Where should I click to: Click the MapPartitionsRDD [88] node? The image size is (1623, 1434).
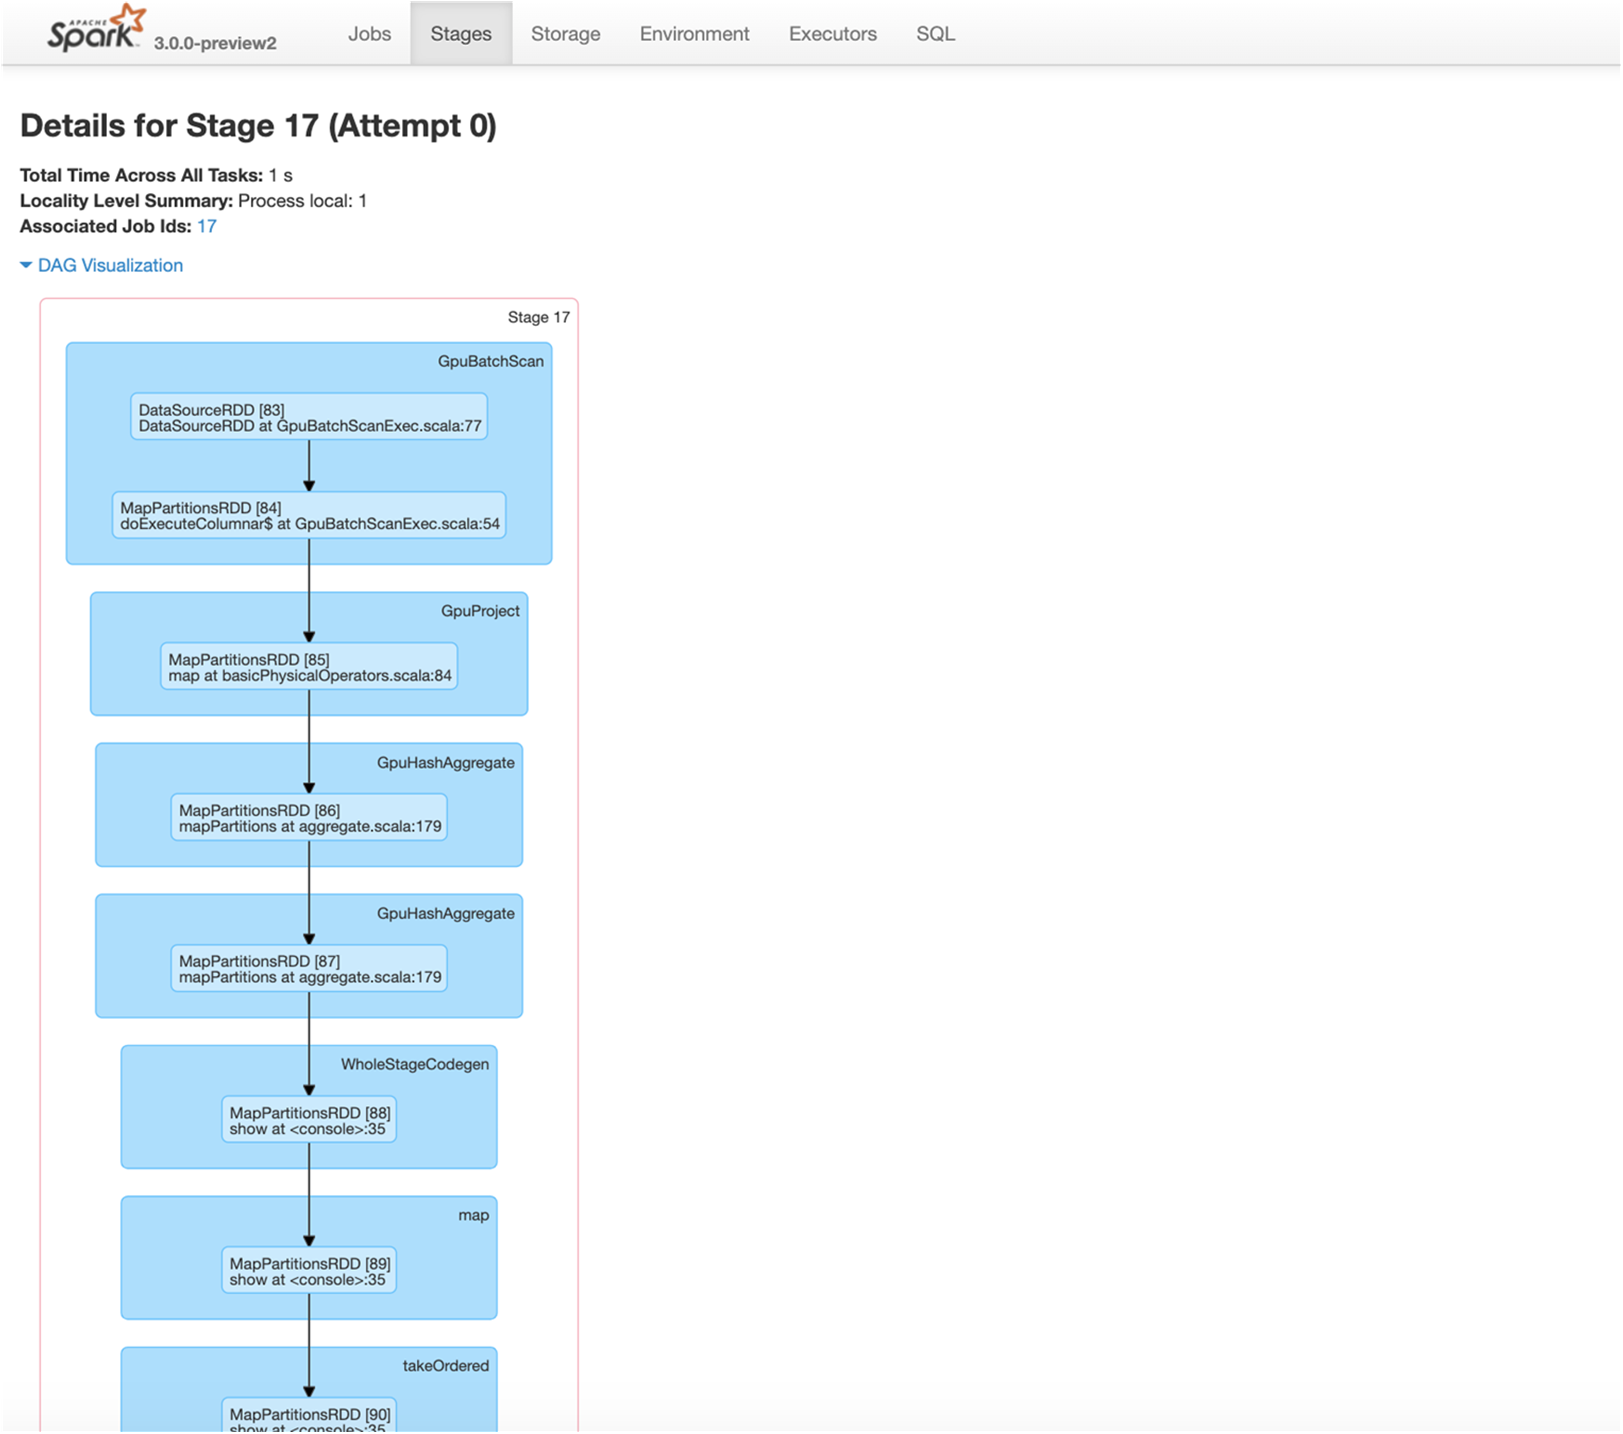(x=309, y=1120)
